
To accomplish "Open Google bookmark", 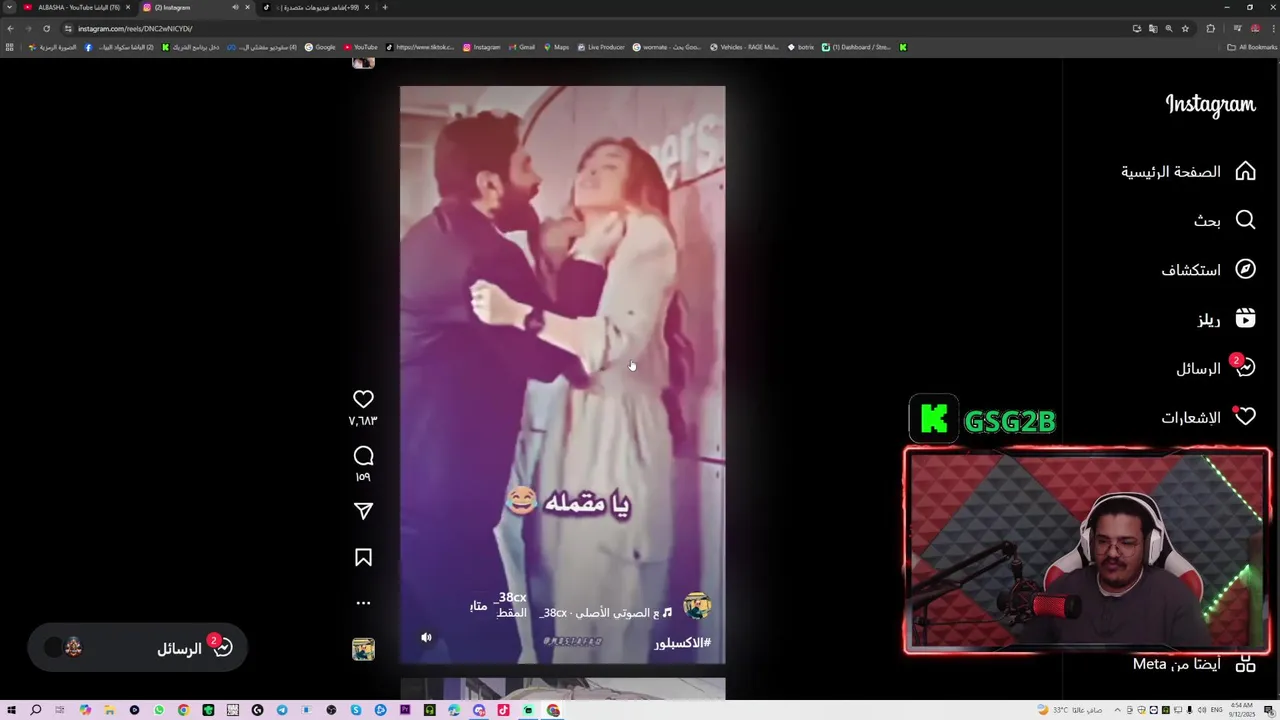I will pyautogui.click(x=320, y=47).
